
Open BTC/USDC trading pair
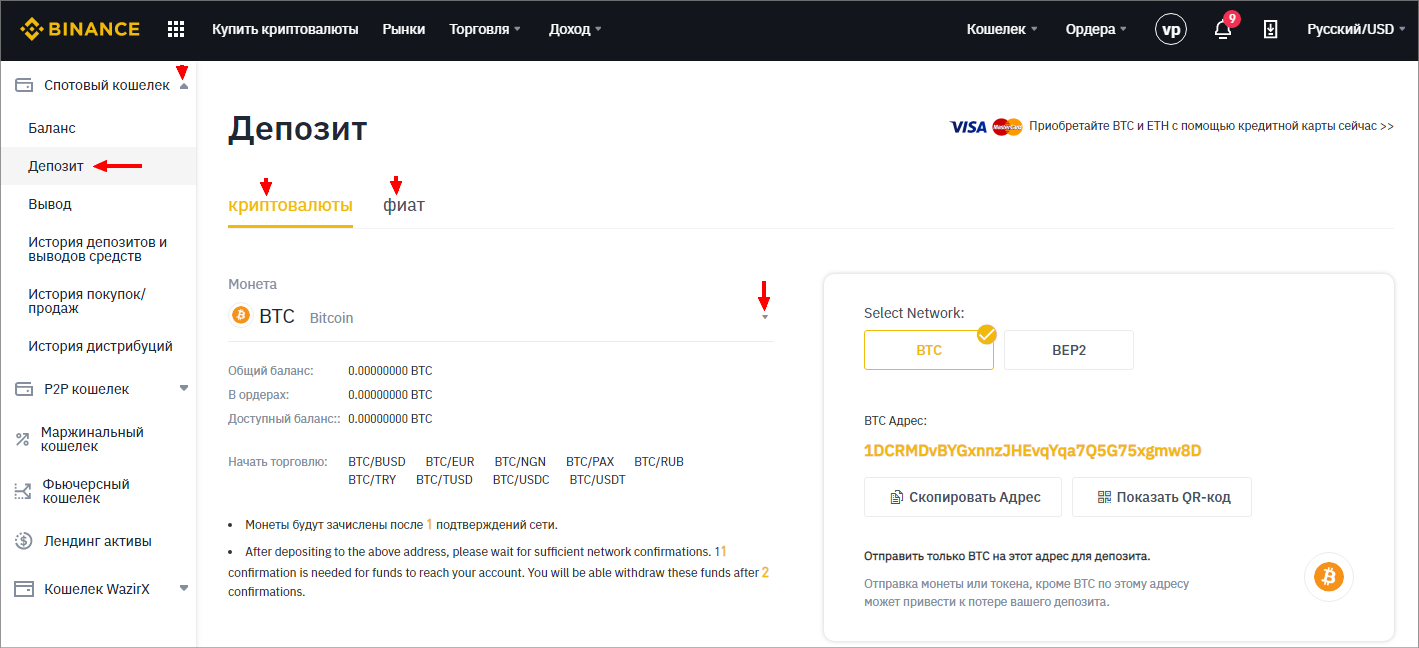point(521,480)
